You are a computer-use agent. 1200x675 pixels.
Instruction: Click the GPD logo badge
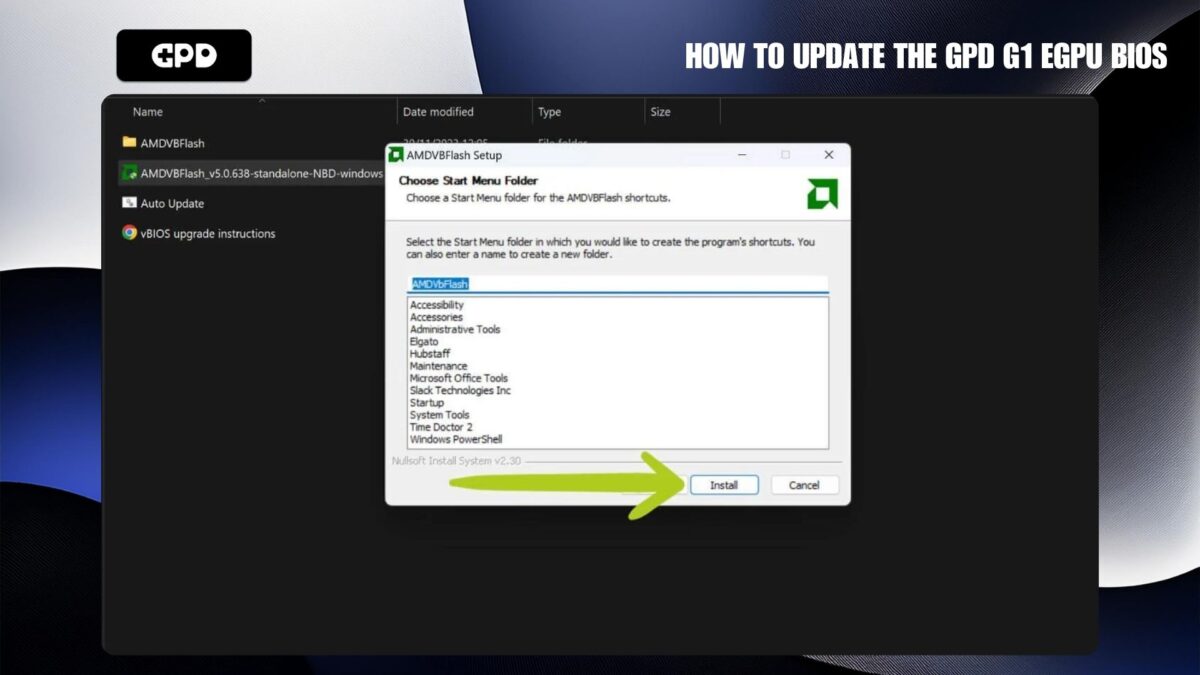pyautogui.click(x=184, y=55)
